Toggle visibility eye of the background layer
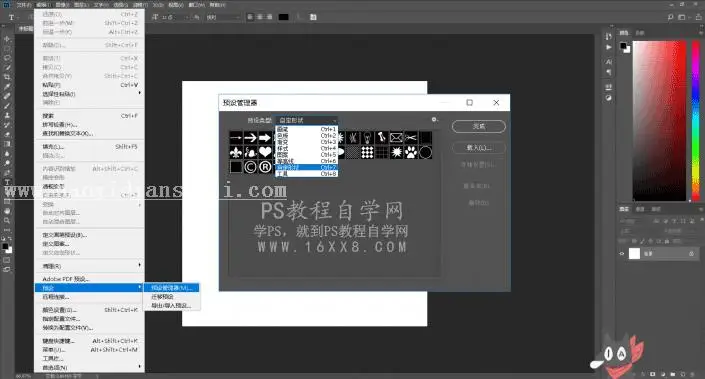The height and width of the screenshot is (379, 705). coord(622,254)
